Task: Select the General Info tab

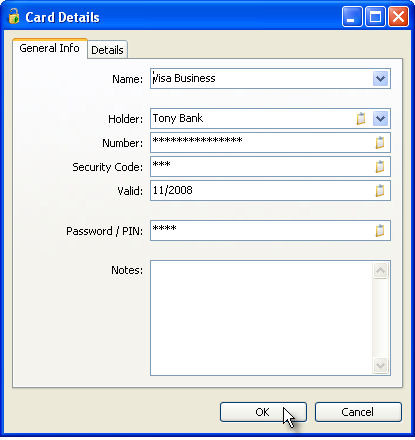Action: [50, 48]
